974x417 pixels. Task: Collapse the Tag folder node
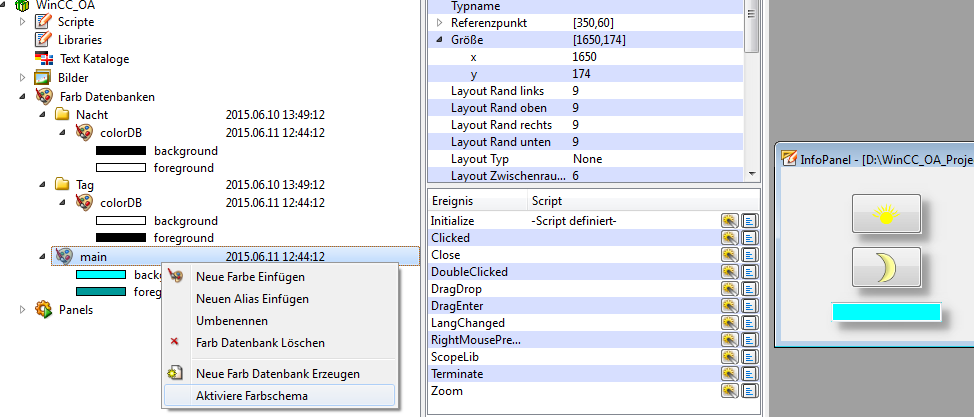pos(42,185)
